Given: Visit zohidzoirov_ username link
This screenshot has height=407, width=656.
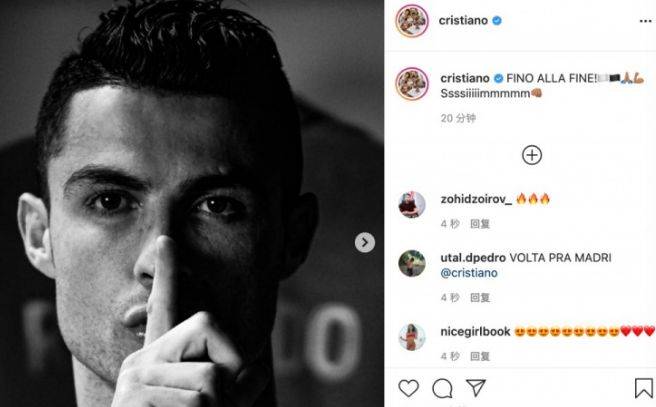Looking at the screenshot, I should click(476, 199).
